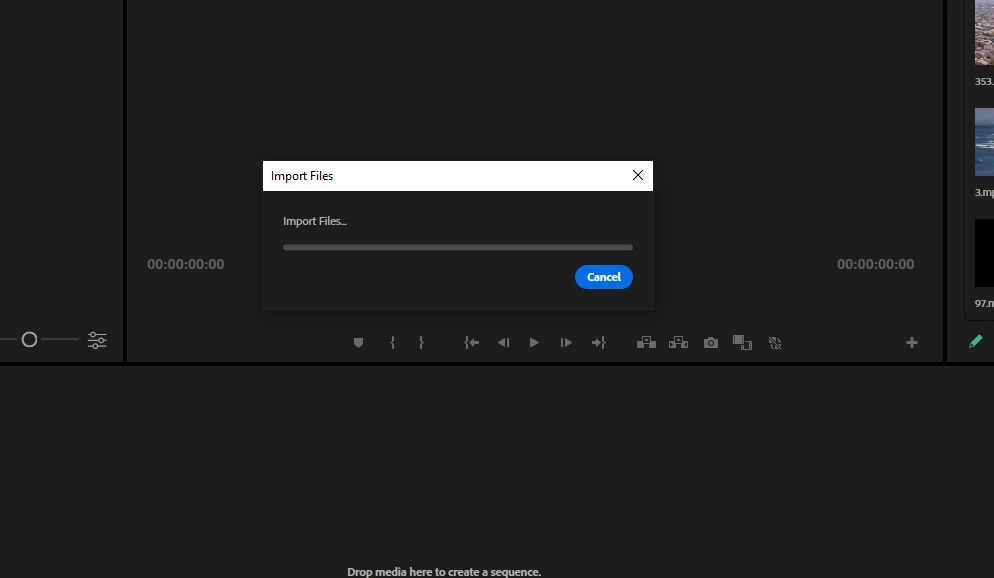
Task: Add a marker in the monitor
Action: coord(358,343)
